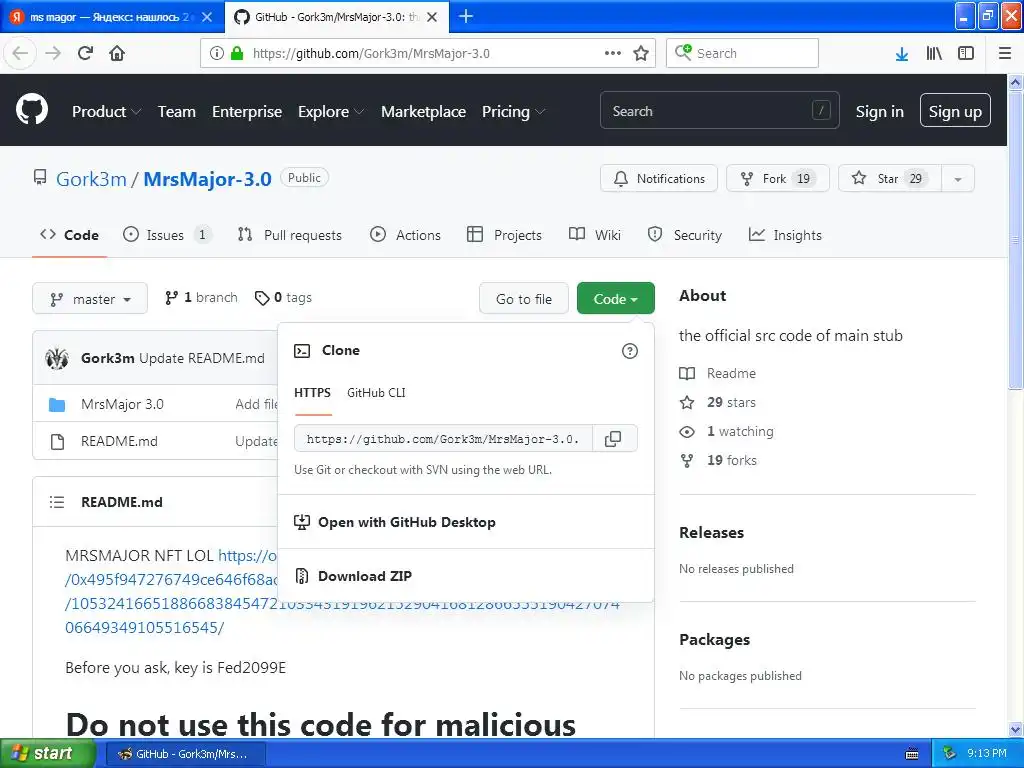Bookmark this page with the star icon
This screenshot has height=768, width=1024.
[x=641, y=53]
